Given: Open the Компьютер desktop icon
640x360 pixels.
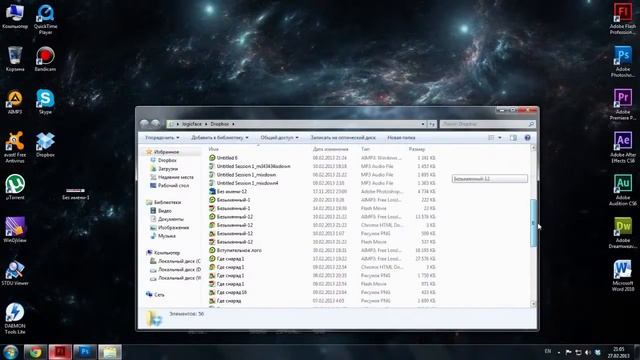Looking at the screenshot, I should [x=15, y=17].
